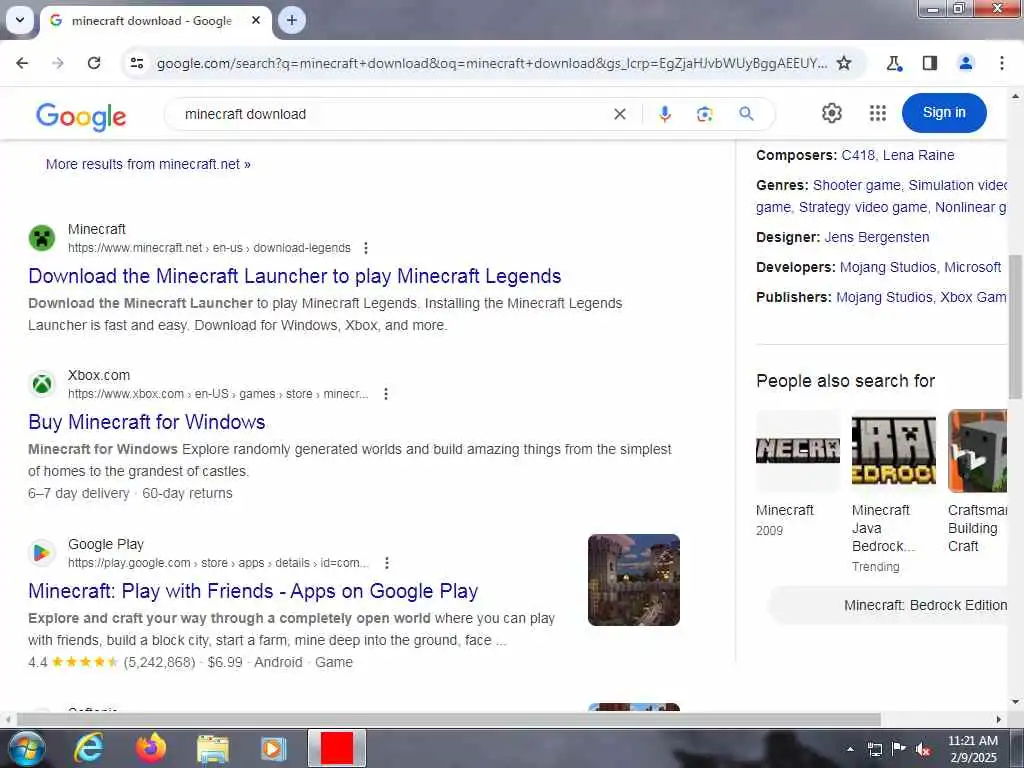Go back to the previous page
Screen dimensions: 1024x768
[22, 63]
